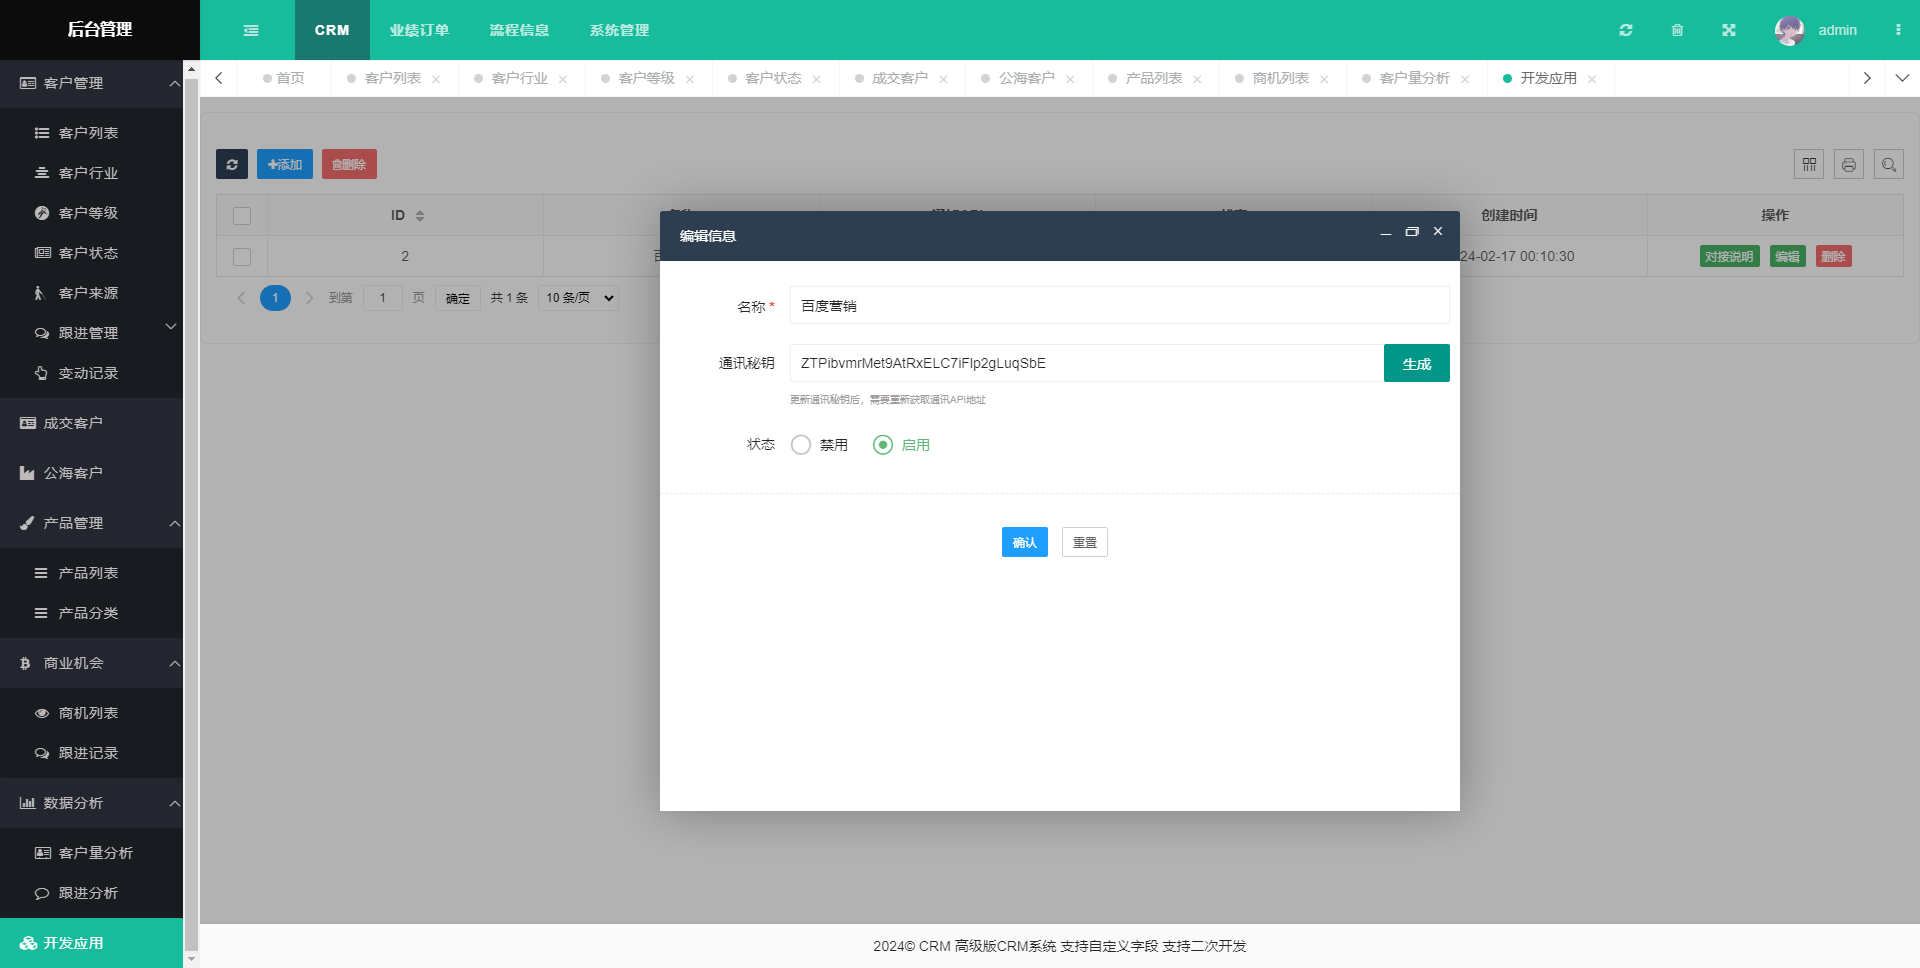Screen dimensions: 1920x968
Task: Click the 生成 key generate button
Action: tap(1417, 363)
